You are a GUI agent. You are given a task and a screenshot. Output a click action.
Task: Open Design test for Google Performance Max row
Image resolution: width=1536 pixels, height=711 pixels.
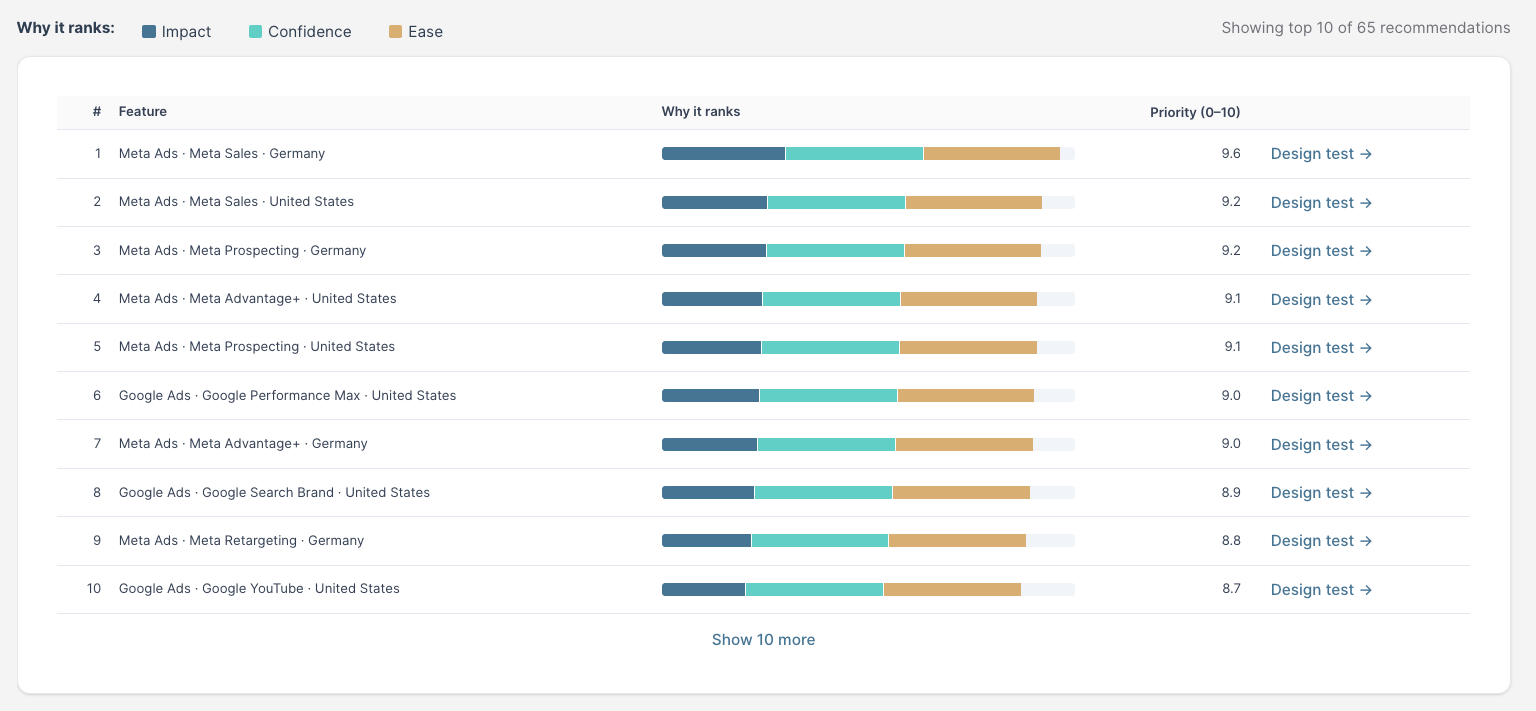click(1321, 396)
